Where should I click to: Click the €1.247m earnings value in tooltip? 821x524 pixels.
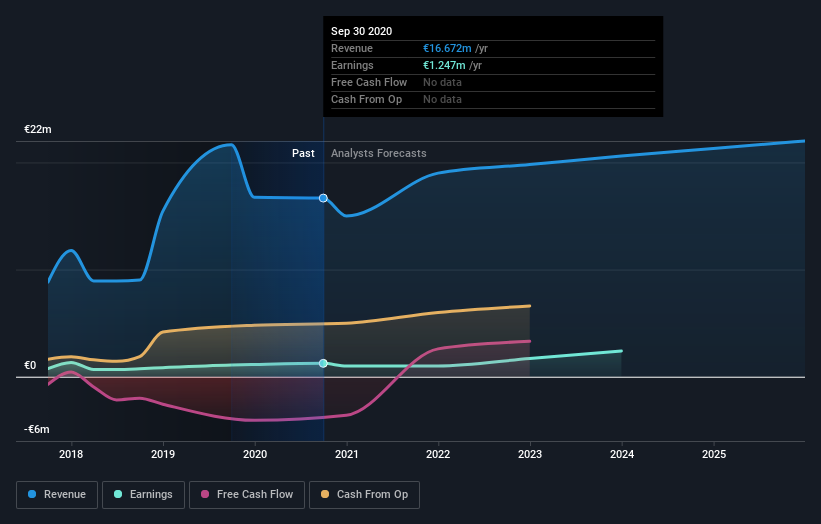(444, 65)
